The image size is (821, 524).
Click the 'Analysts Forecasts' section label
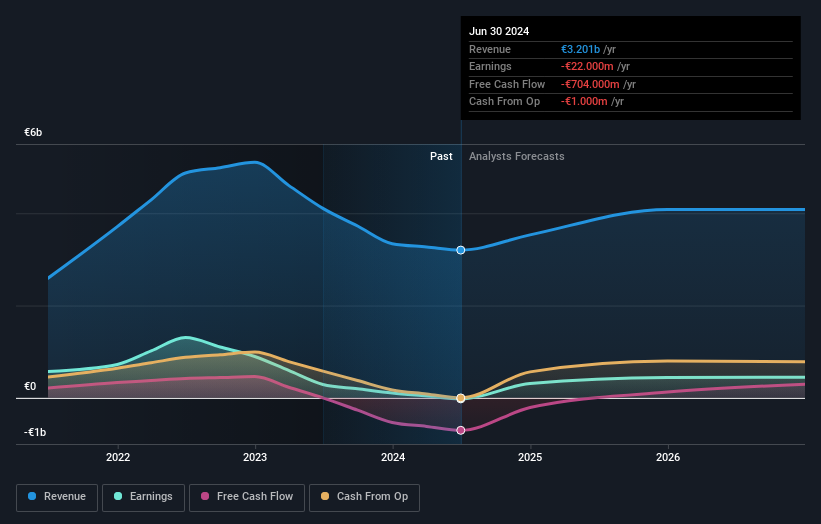tap(517, 156)
